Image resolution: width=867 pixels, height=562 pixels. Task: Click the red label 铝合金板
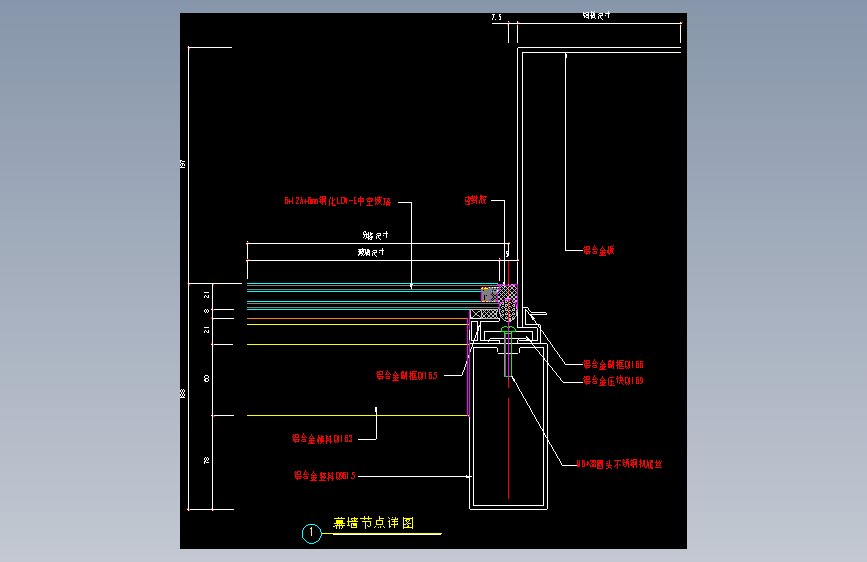(x=599, y=251)
